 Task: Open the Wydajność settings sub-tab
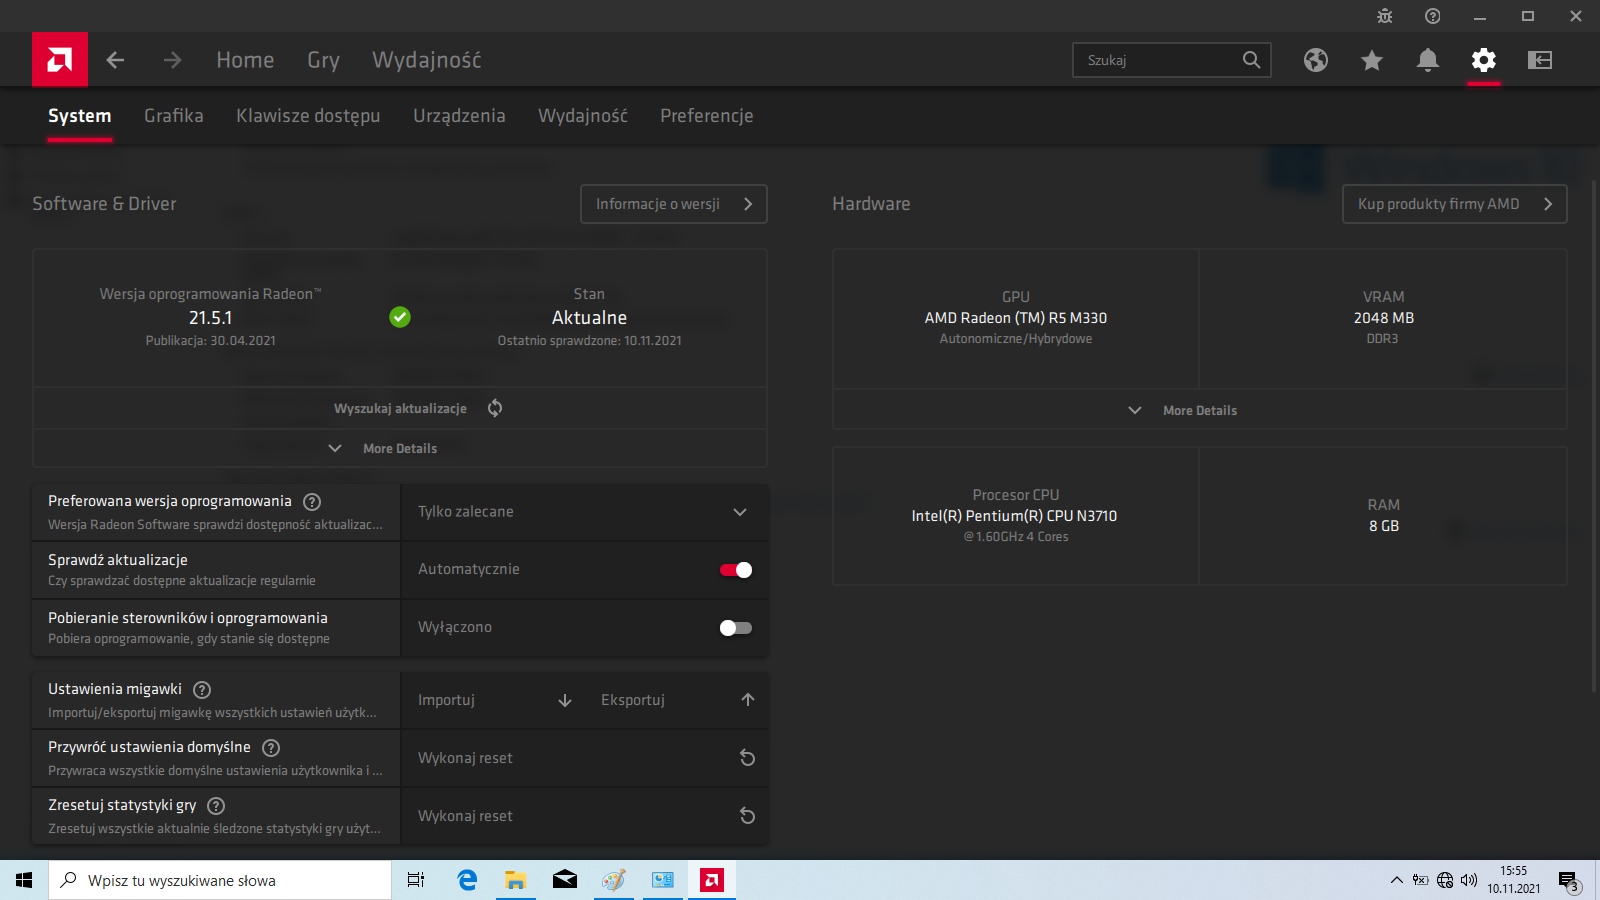583,116
